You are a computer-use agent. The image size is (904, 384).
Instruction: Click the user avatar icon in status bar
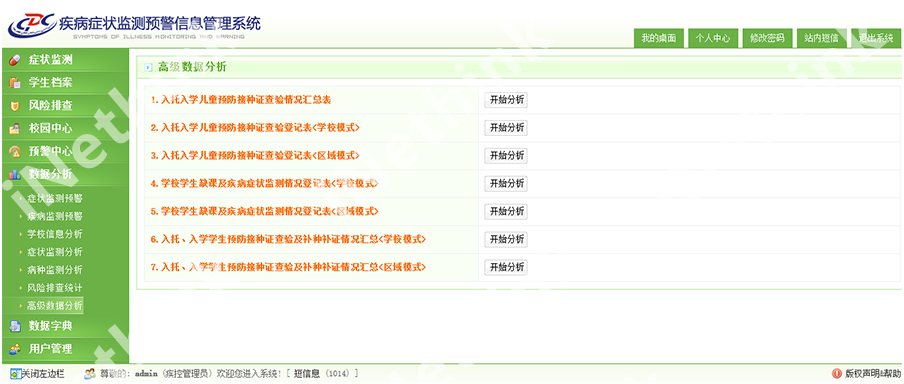pyautogui.click(x=89, y=374)
